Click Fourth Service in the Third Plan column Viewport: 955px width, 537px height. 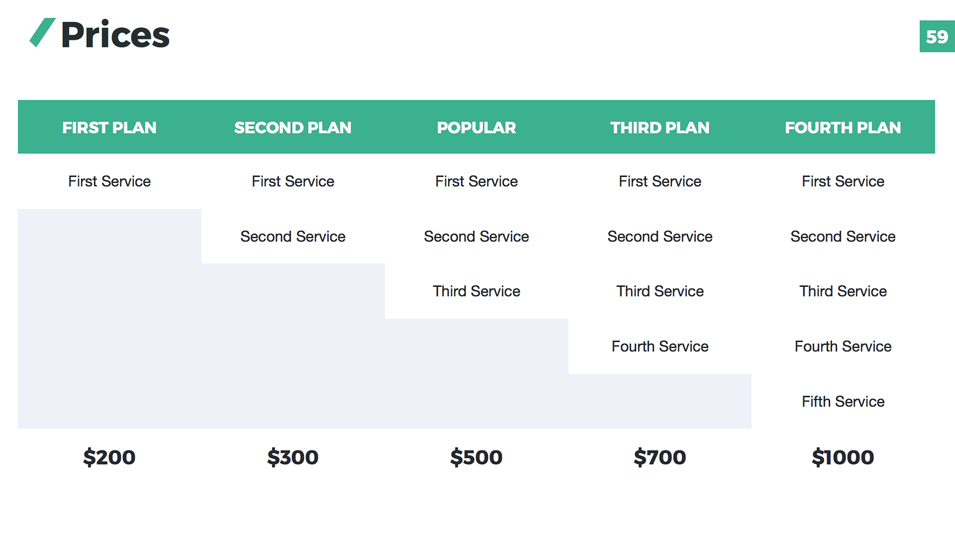coord(660,347)
